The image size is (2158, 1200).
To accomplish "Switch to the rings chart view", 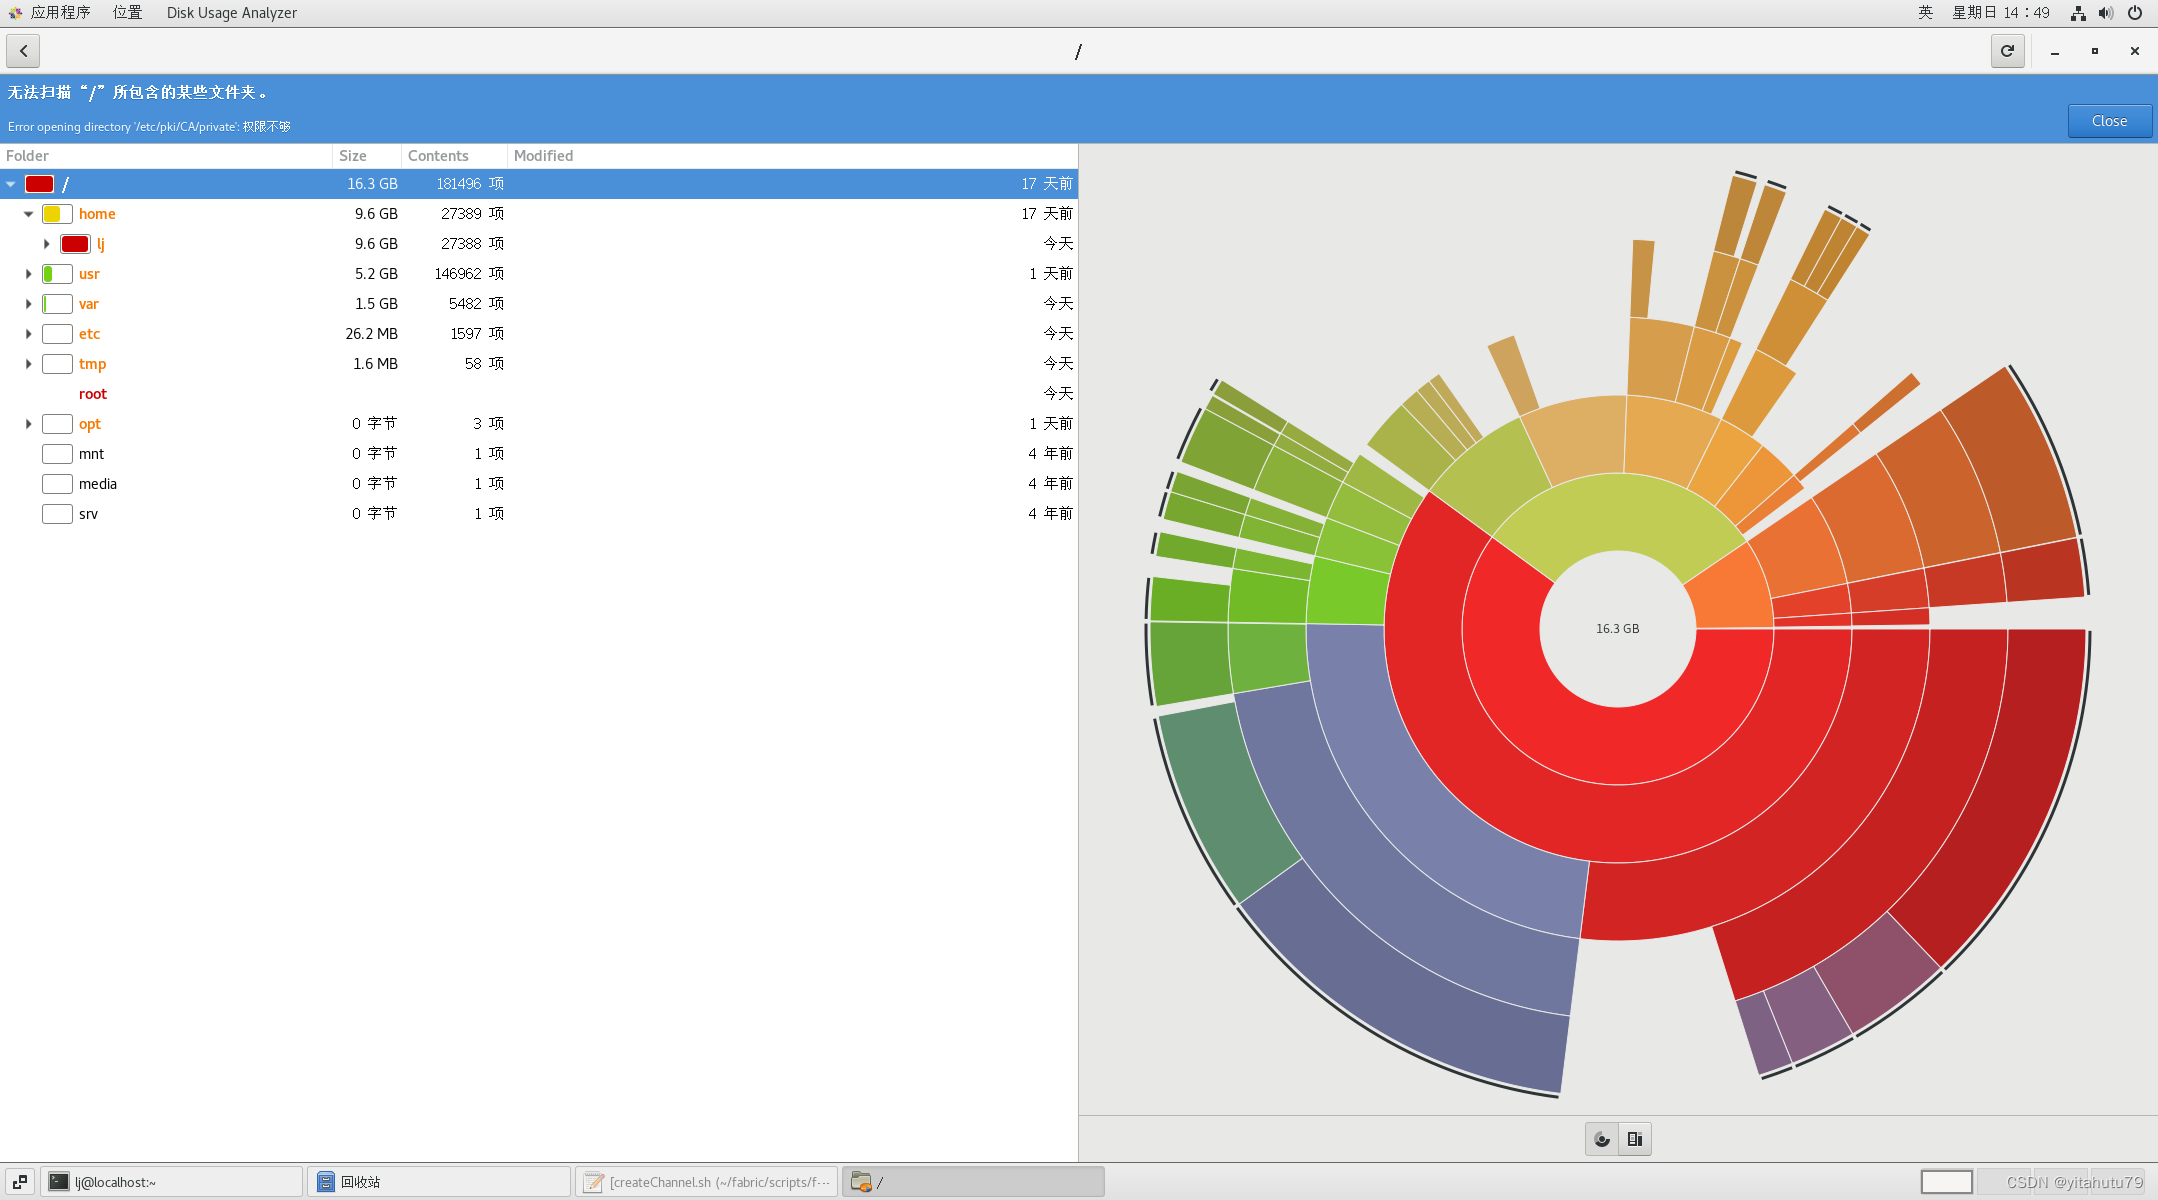I will (1602, 1139).
